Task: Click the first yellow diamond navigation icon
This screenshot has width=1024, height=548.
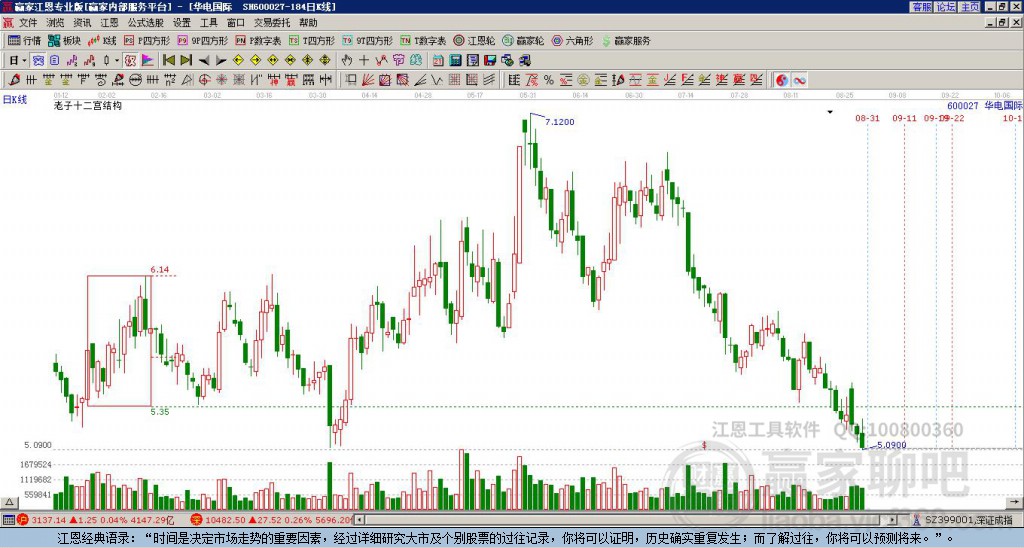Action: 238,61
